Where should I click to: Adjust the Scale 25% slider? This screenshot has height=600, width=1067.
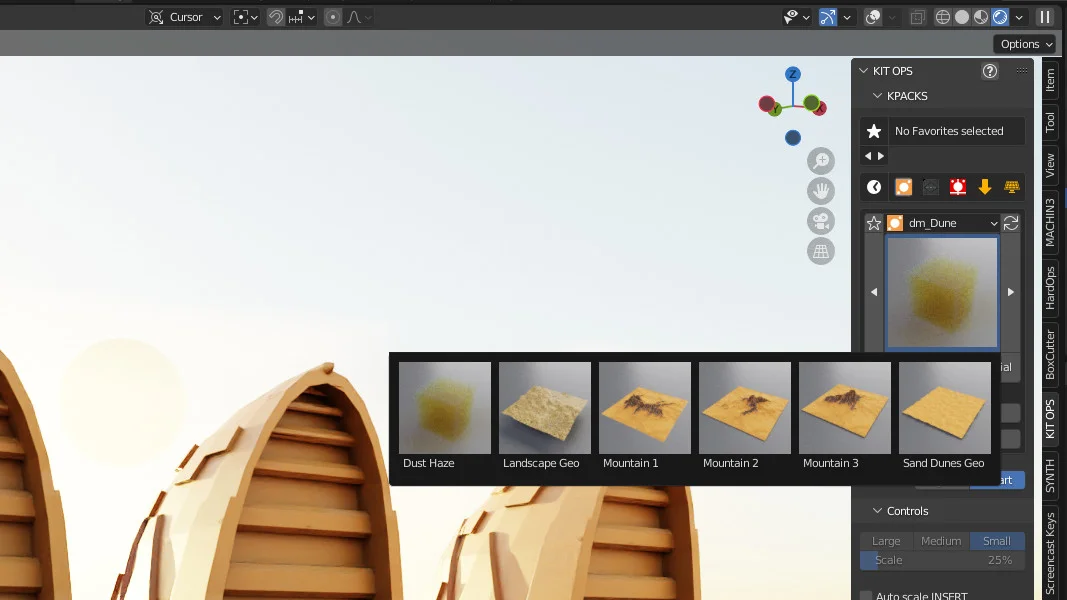(x=942, y=560)
